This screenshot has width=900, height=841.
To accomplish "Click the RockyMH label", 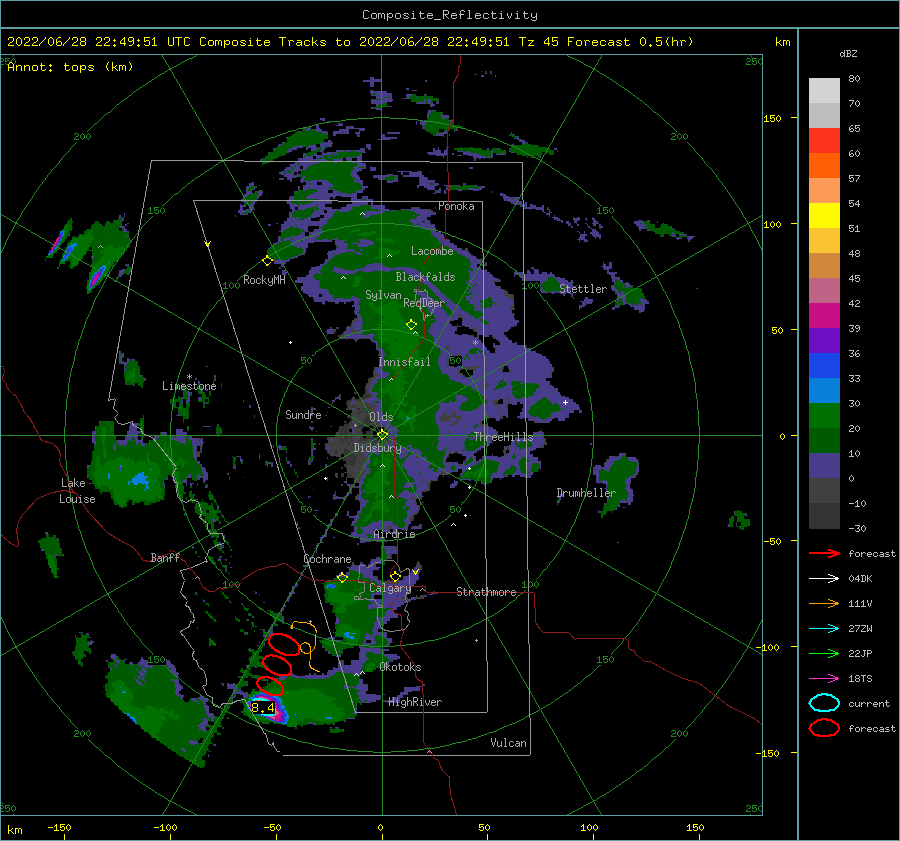I will [264, 280].
